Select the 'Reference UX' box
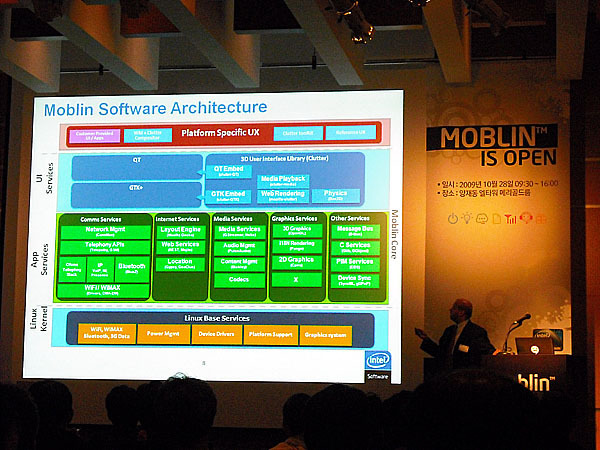 (x=351, y=132)
